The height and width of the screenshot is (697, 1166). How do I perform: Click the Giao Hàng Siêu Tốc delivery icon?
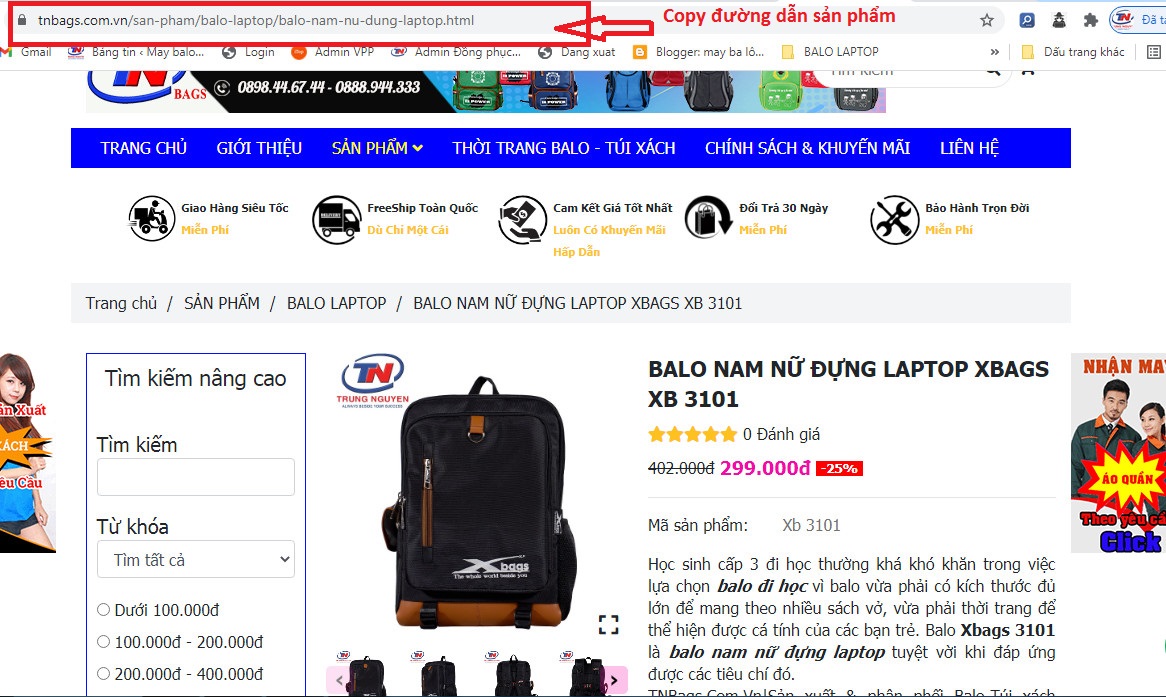tap(152, 219)
